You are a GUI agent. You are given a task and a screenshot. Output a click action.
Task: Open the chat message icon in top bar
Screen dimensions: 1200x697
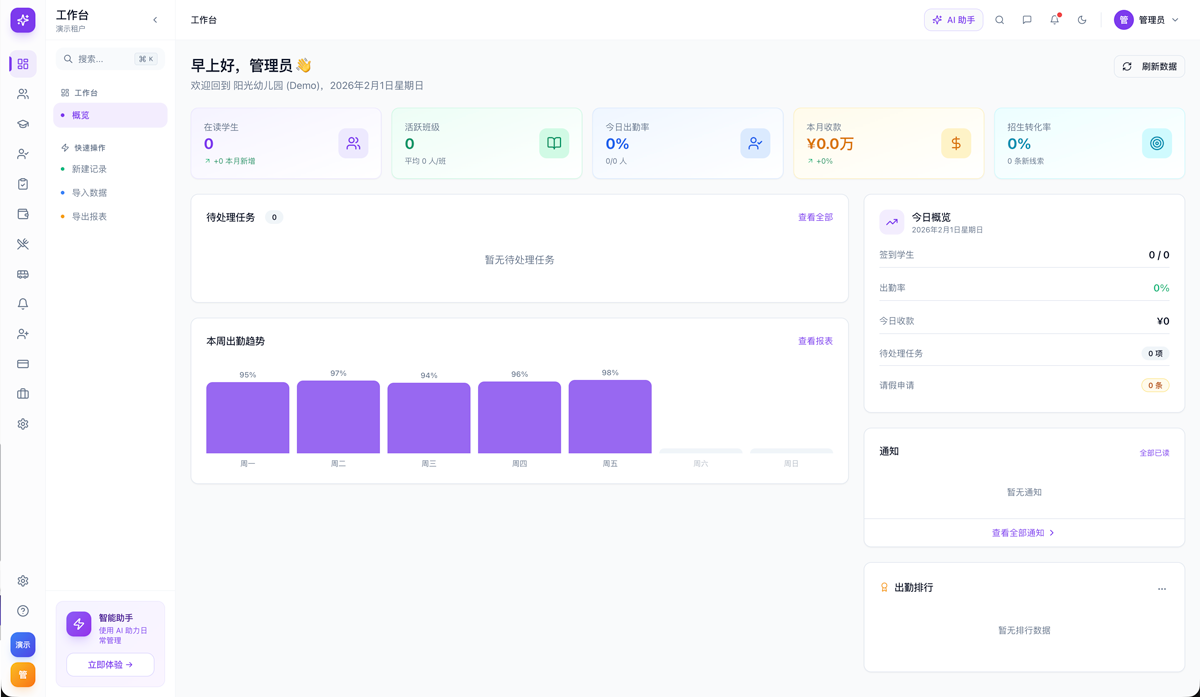click(x=1027, y=19)
